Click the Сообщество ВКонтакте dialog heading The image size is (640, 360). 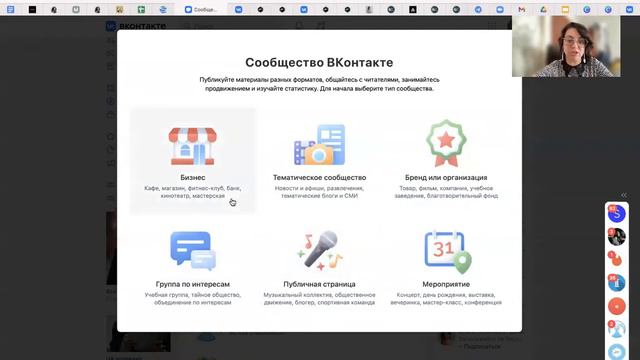coord(319,62)
